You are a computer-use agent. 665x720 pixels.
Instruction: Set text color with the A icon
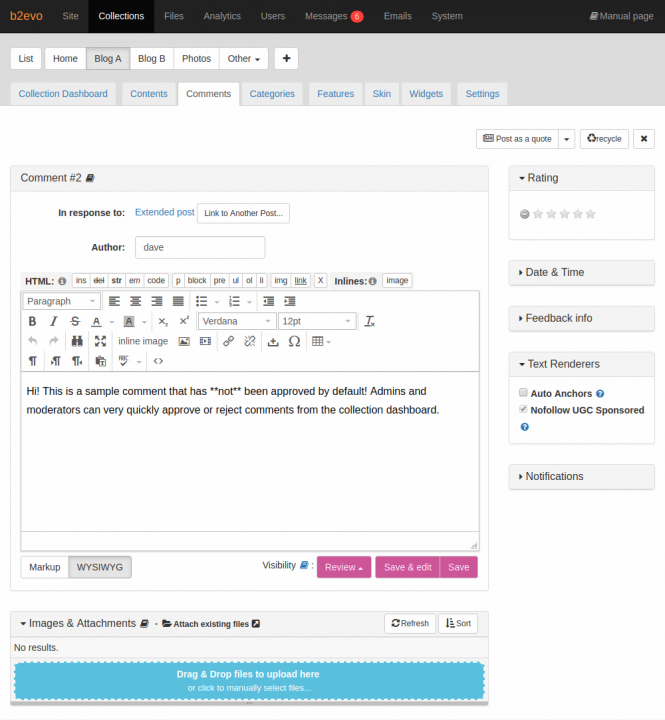(x=96, y=321)
